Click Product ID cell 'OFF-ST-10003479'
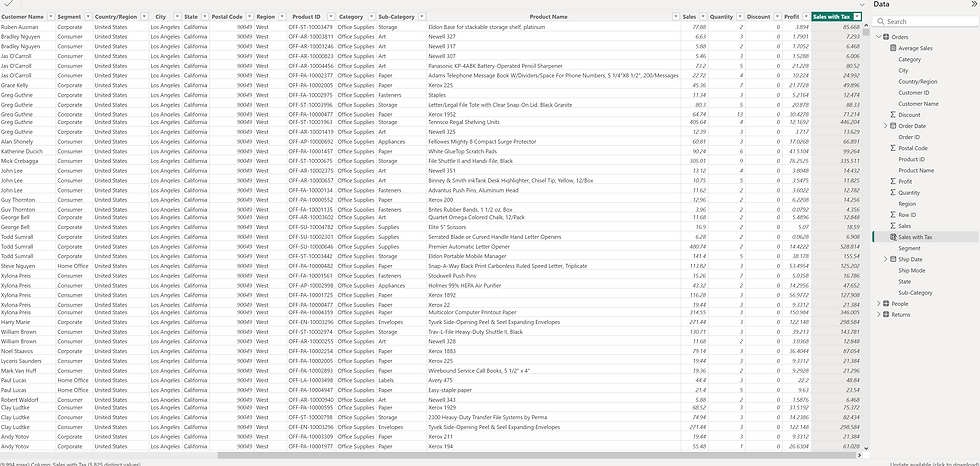The width and height of the screenshot is (980, 466). pos(311,27)
